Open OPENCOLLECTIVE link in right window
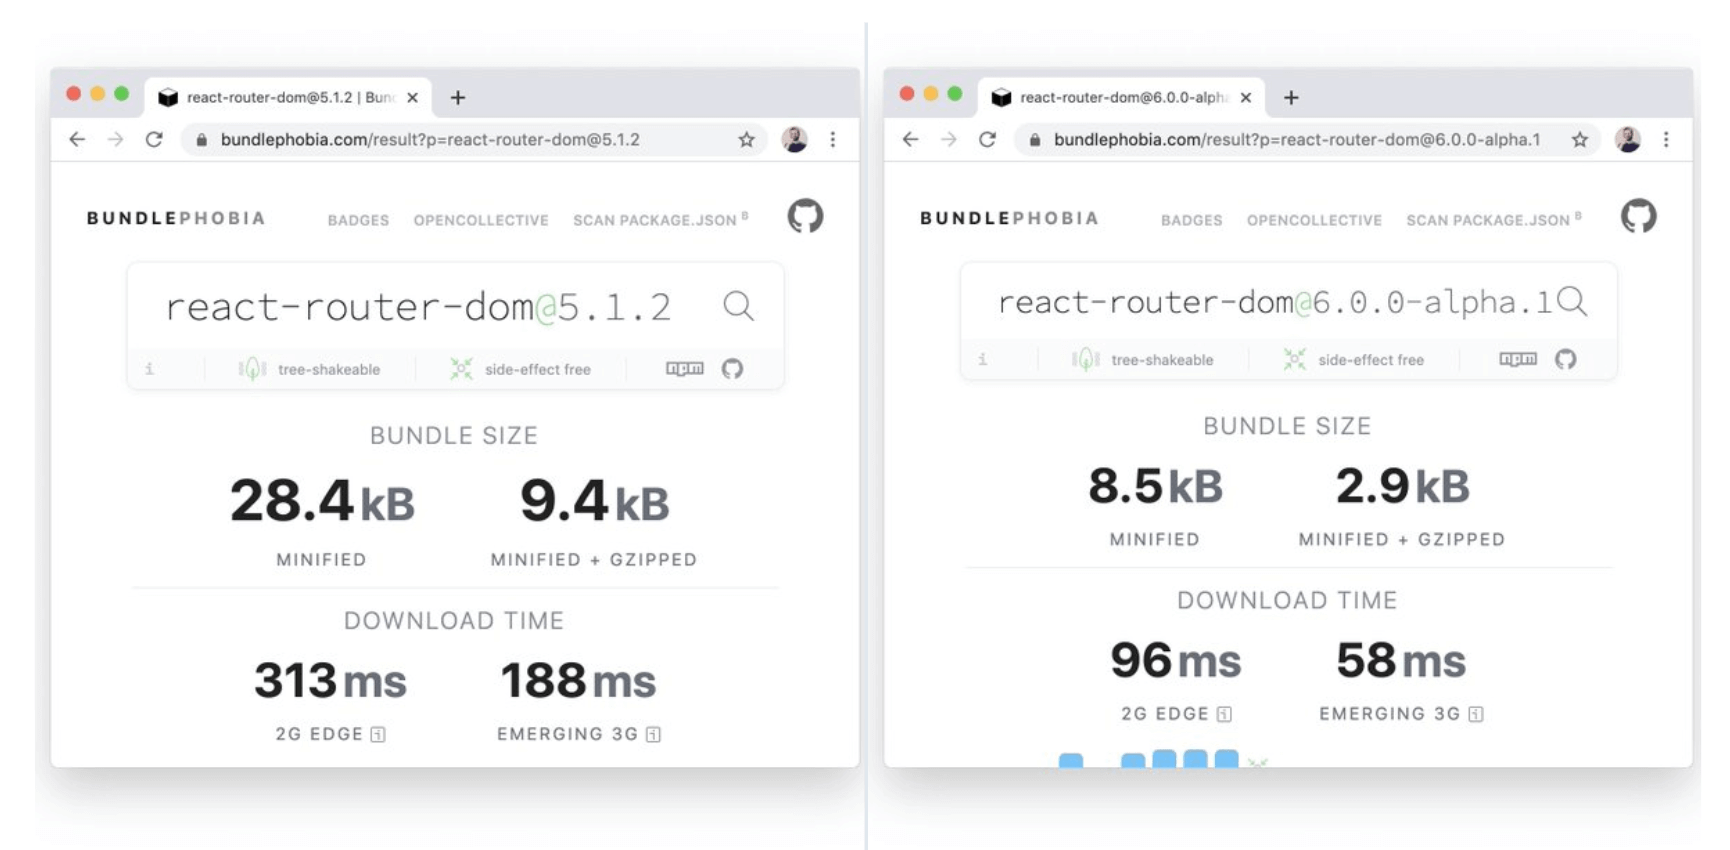The width and height of the screenshot is (1730, 850). (1314, 220)
